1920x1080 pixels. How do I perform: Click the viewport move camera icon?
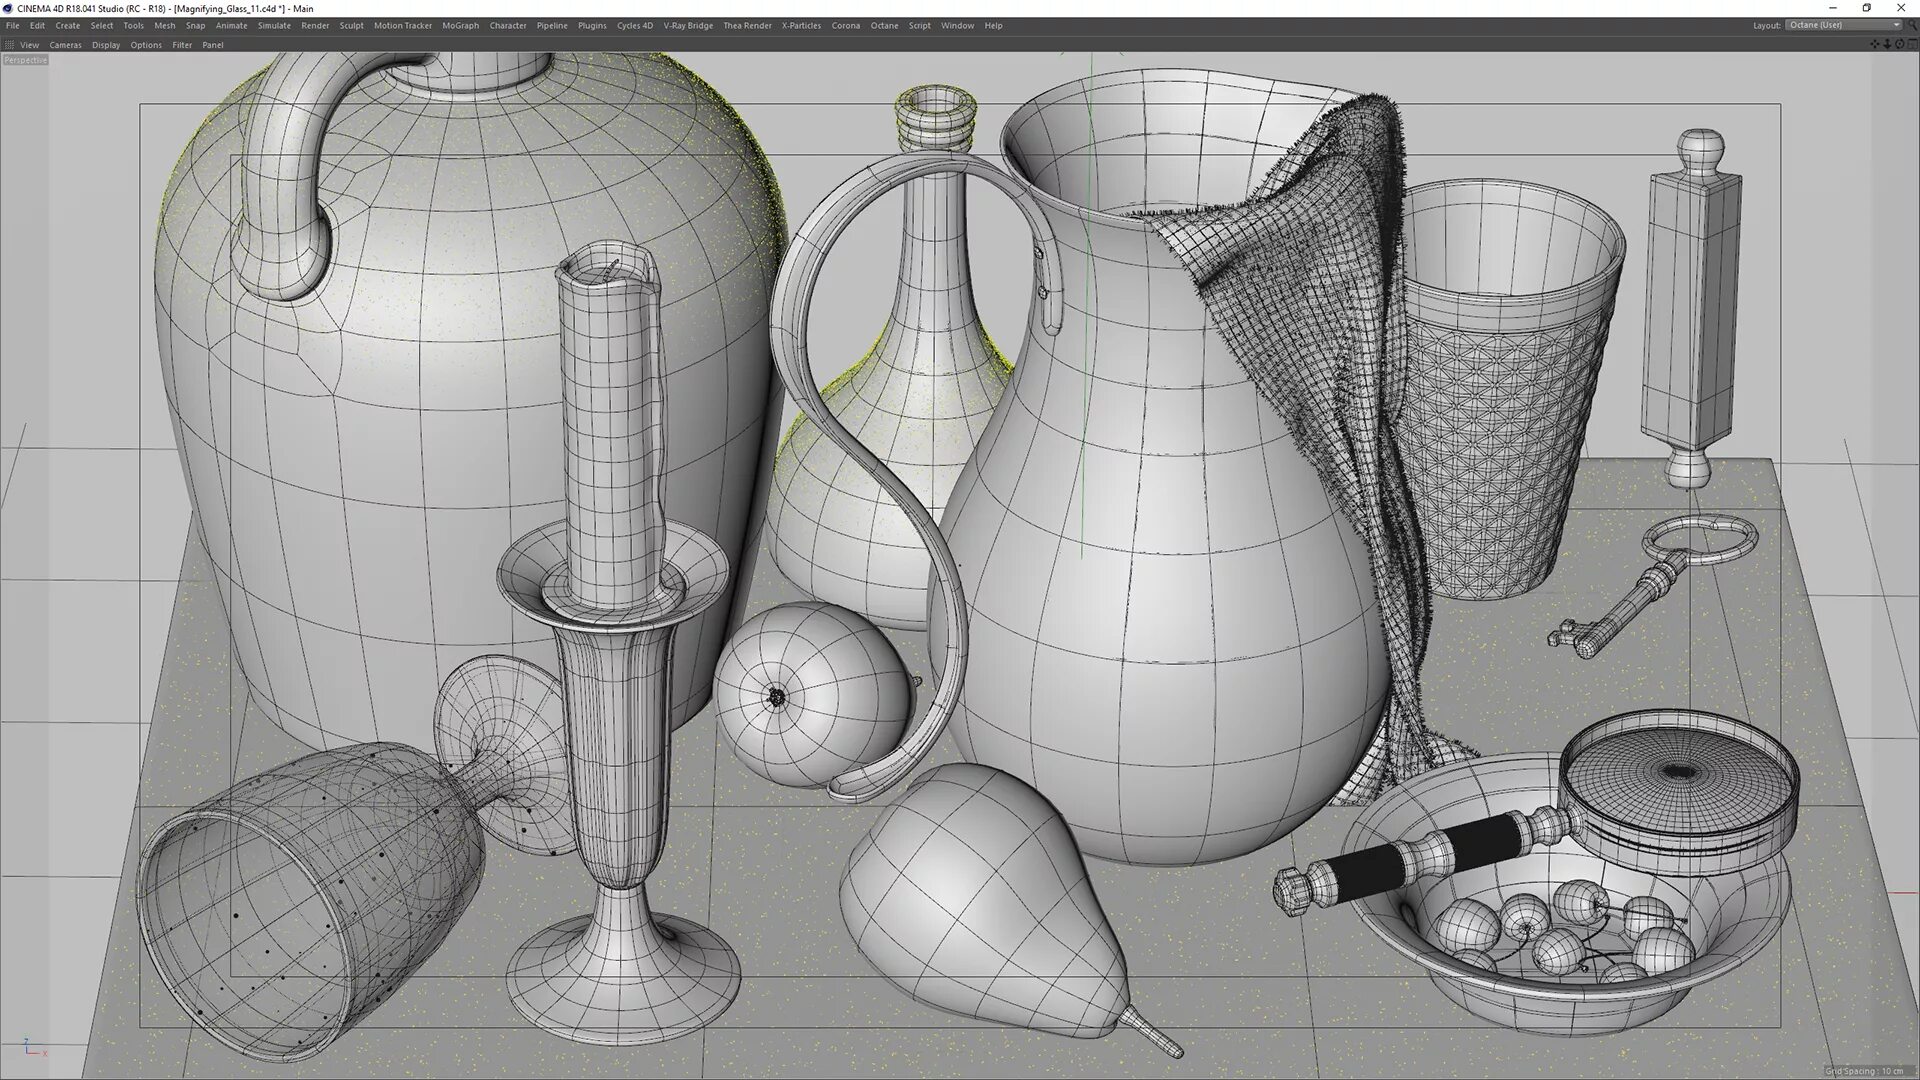(x=1875, y=44)
